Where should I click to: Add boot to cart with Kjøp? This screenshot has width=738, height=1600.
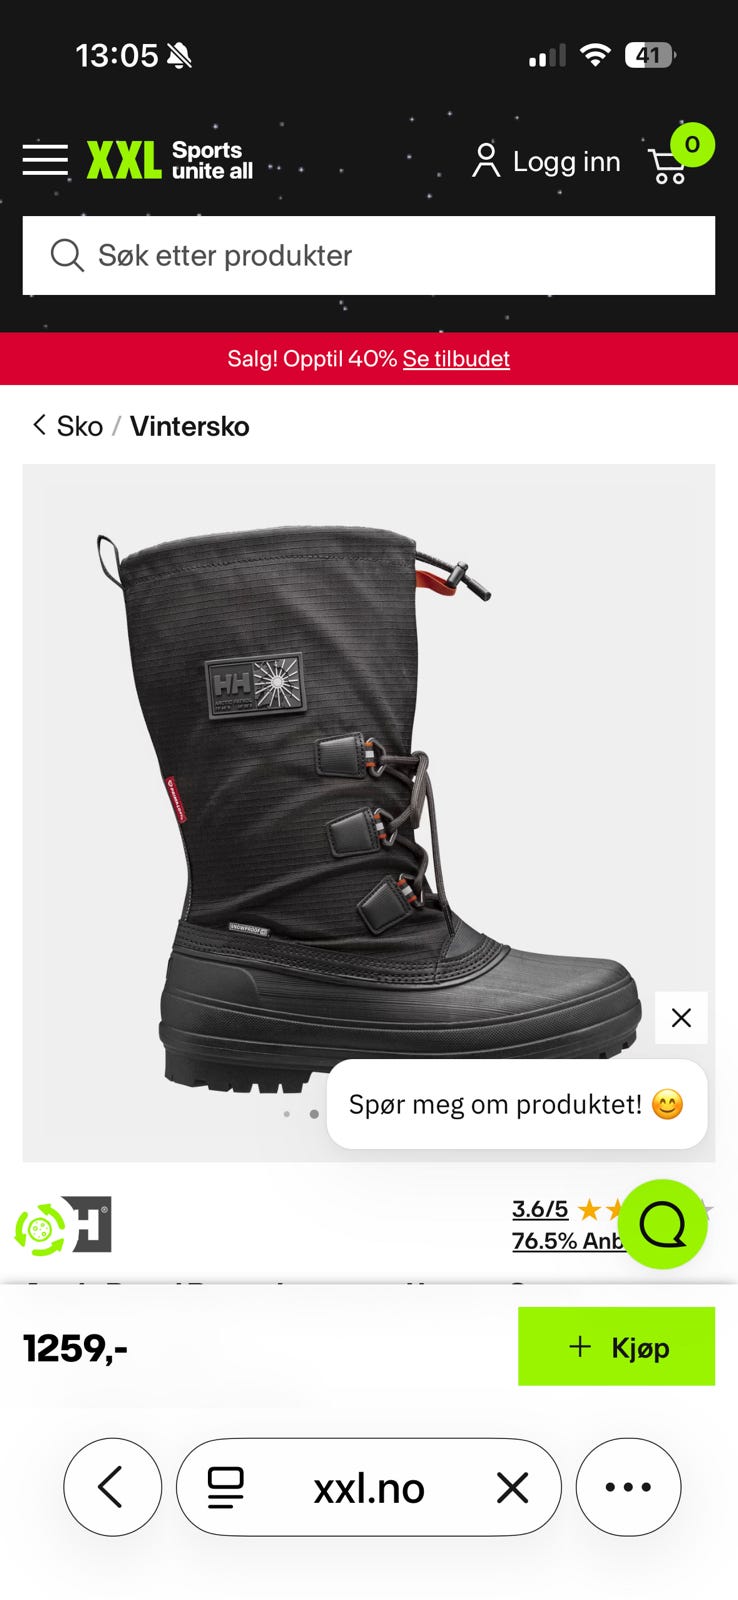616,1346
